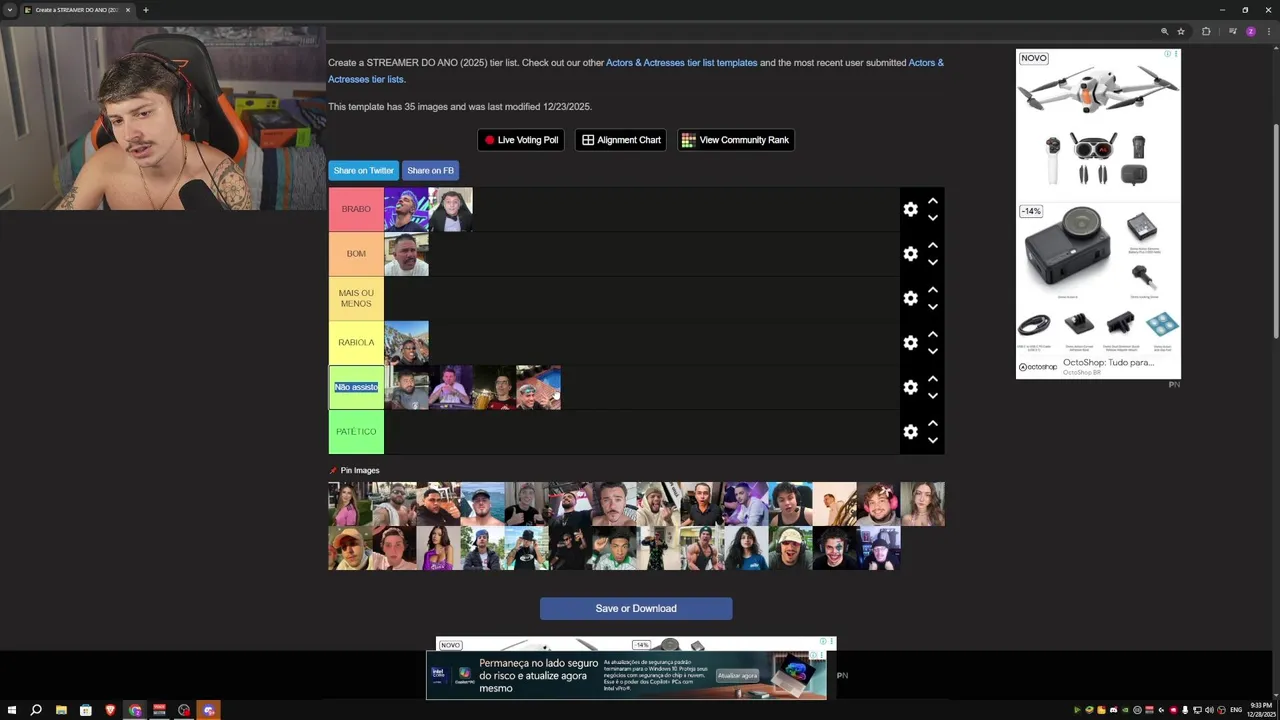Viewport: 1280px width, 720px height.
Task: Open media control icon in browser toolbar
Action: [x=1233, y=31]
